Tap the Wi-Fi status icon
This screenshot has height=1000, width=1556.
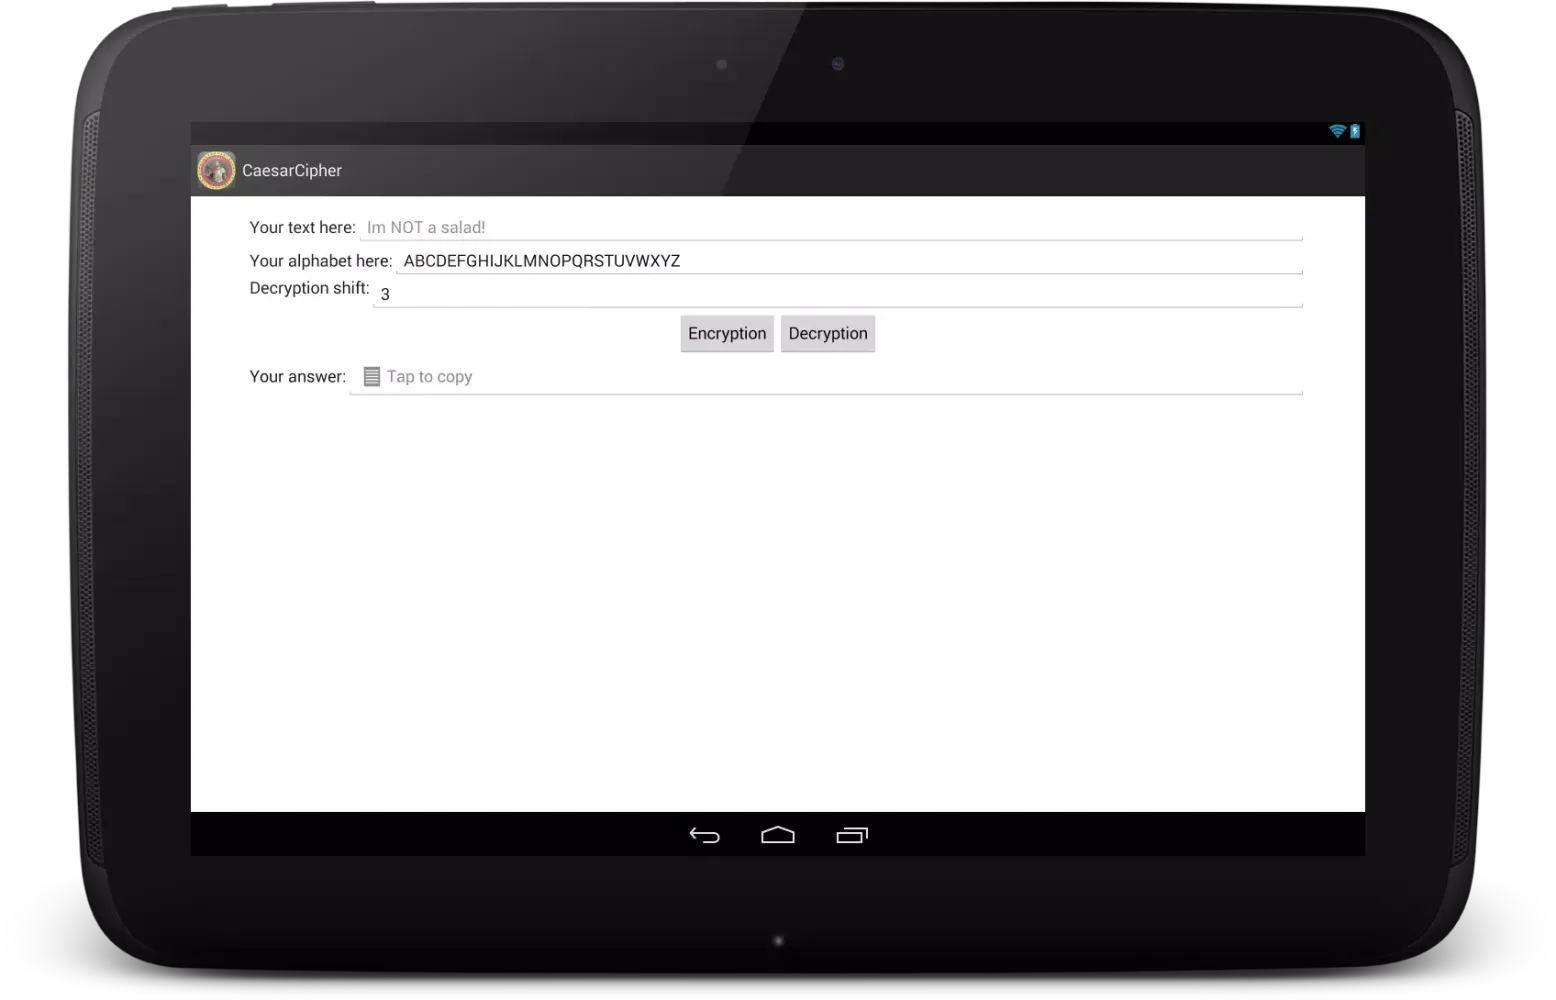coord(1337,131)
